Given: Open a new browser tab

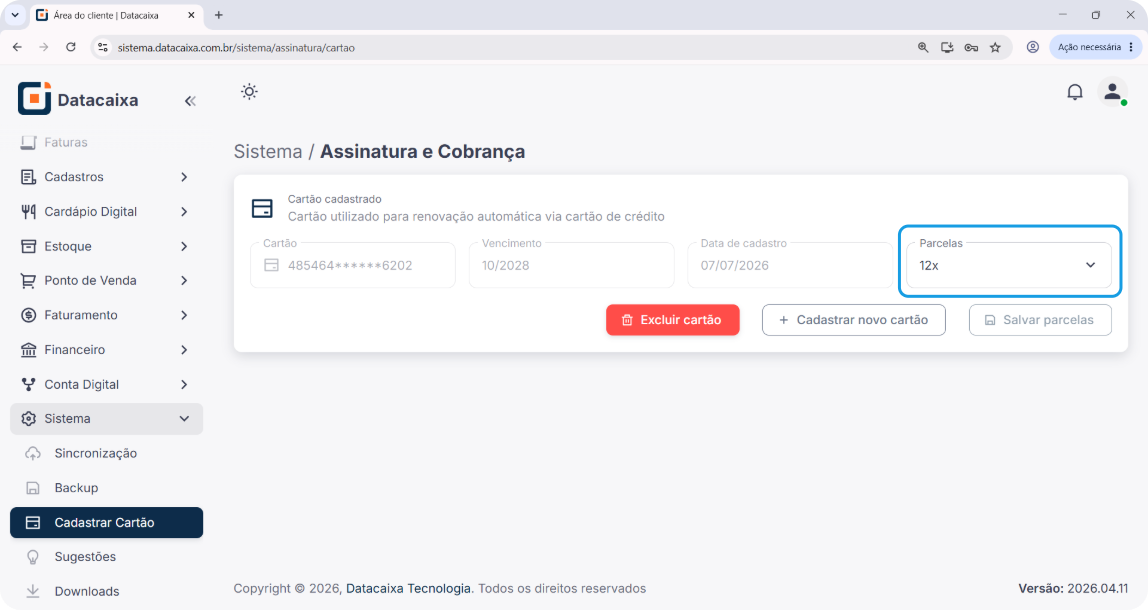Looking at the screenshot, I should 218,15.
